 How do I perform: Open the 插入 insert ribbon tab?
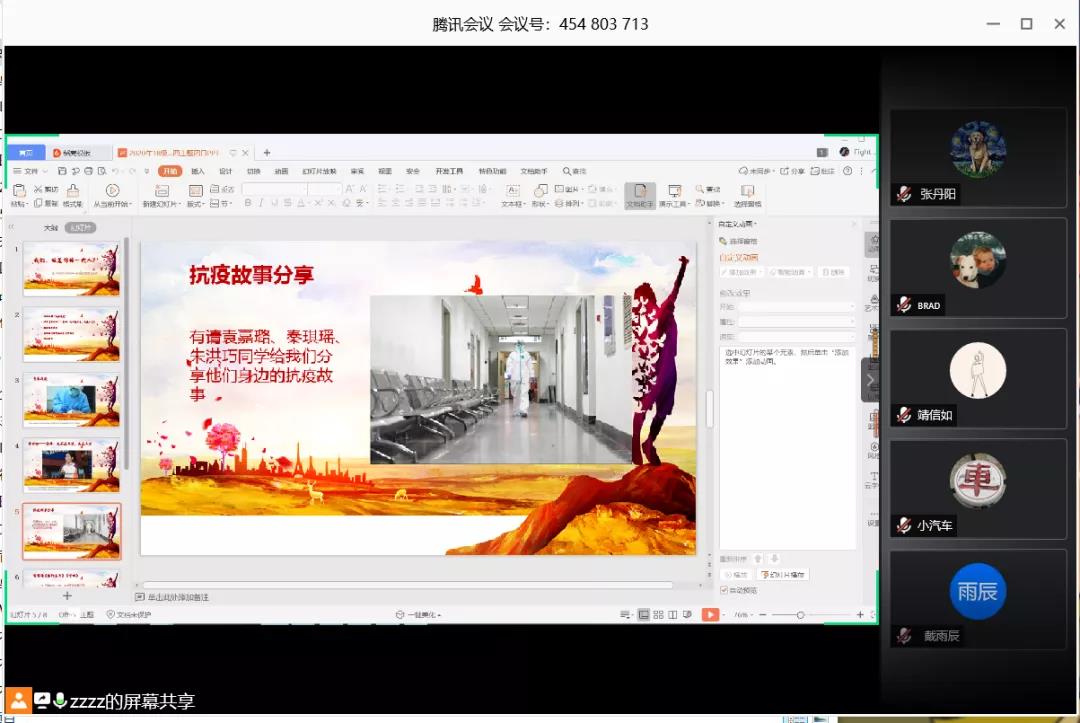click(198, 171)
